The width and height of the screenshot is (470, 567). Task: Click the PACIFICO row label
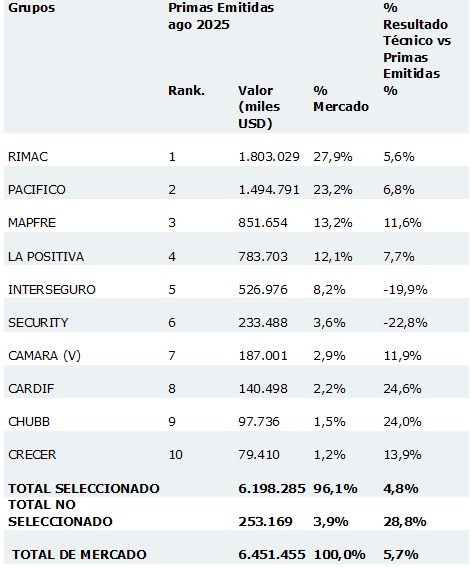[37, 189]
